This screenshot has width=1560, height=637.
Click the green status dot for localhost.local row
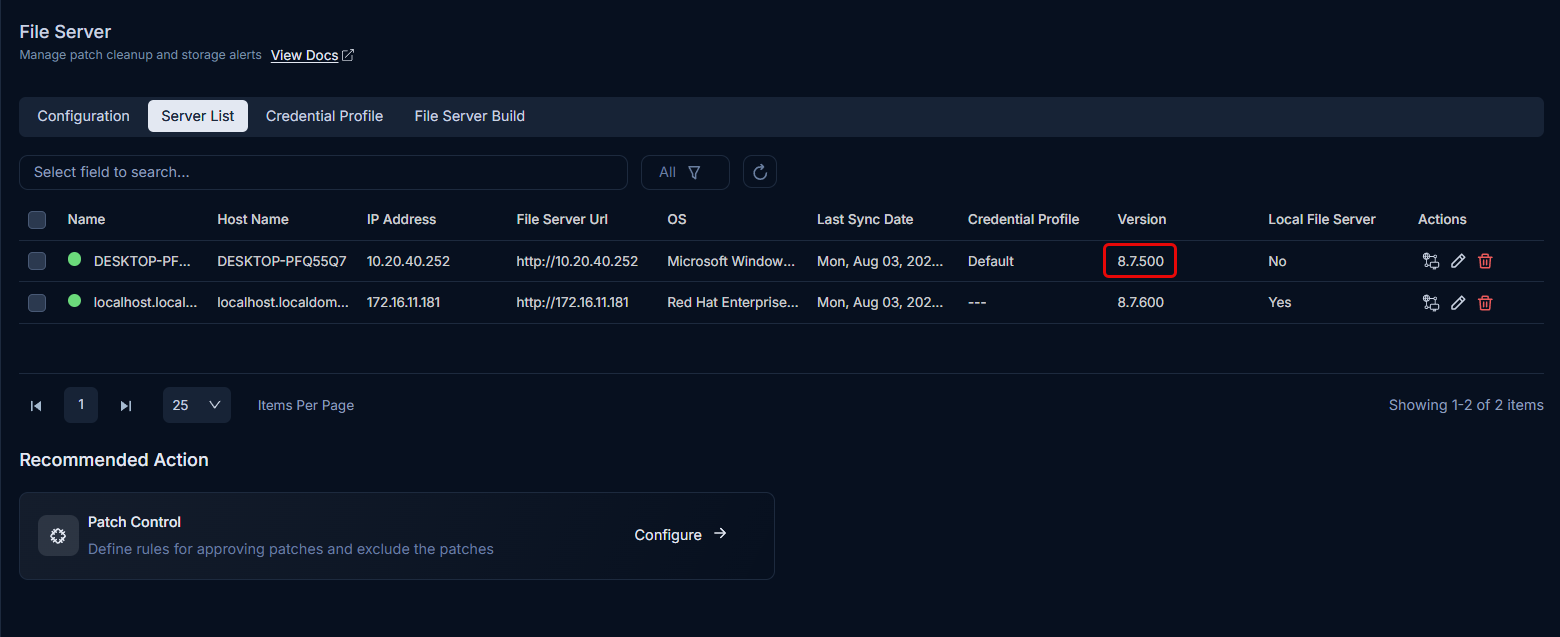[x=74, y=301]
